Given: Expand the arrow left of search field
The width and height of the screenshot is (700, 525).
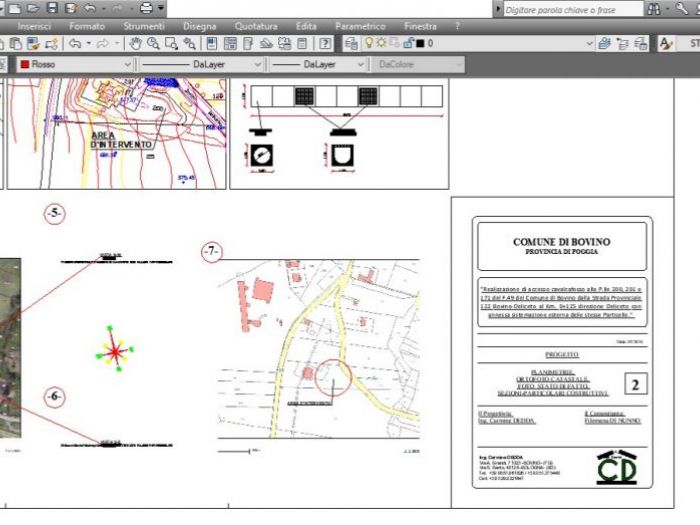Looking at the screenshot, I should coord(498,9).
